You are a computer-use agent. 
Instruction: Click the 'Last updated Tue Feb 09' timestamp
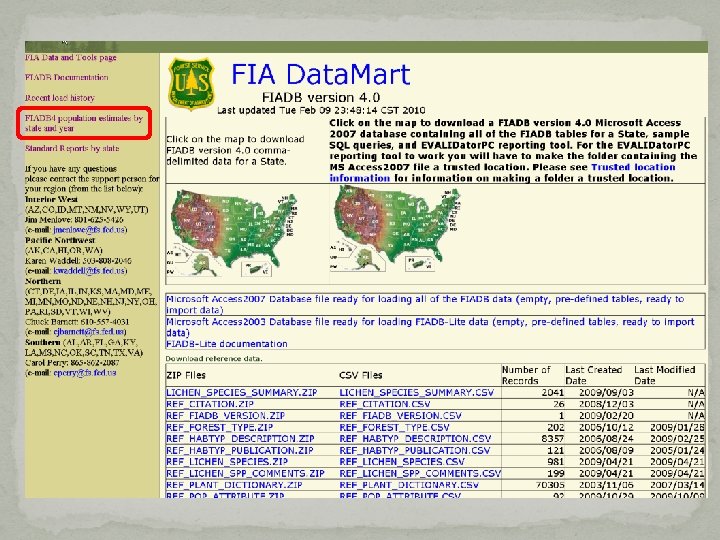(321, 110)
